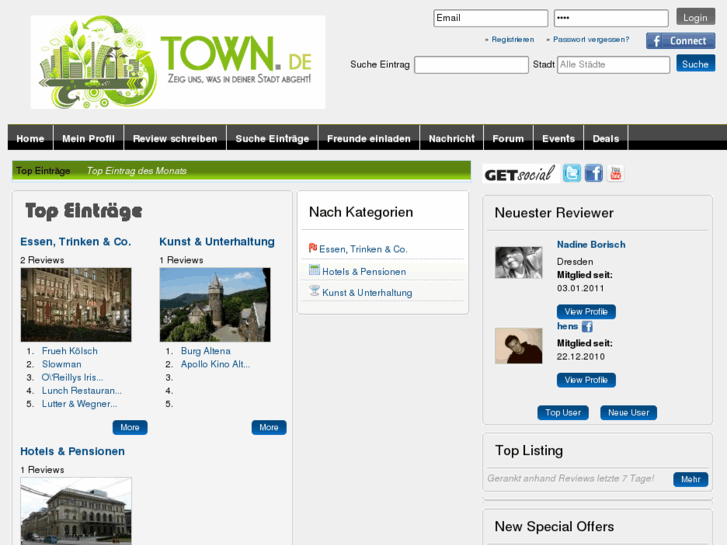Image resolution: width=727 pixels, height=545 pixels.
Task: Open the Nachricht menu item
Action: [452, 138]
